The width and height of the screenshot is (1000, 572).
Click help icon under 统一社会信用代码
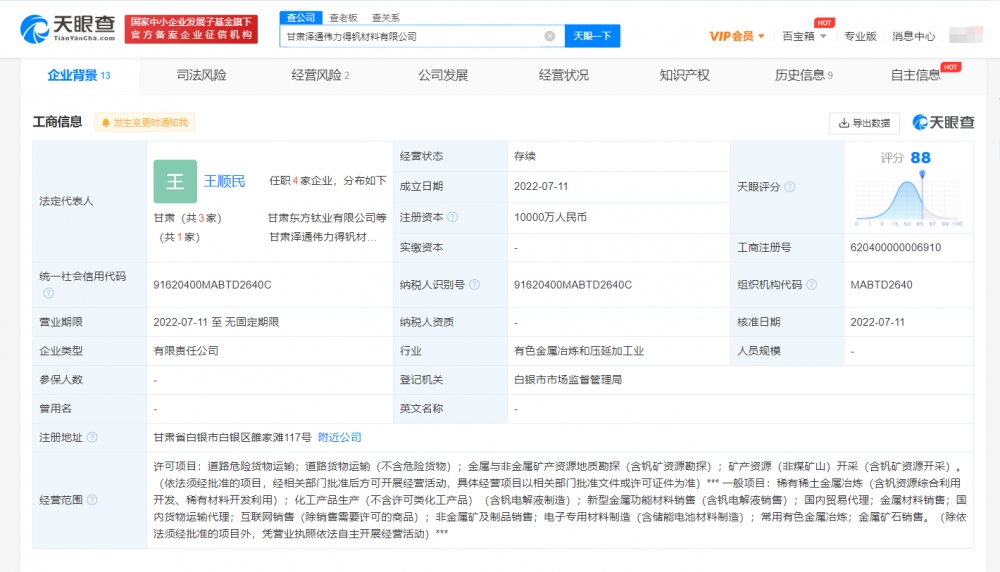click(48, 293)
